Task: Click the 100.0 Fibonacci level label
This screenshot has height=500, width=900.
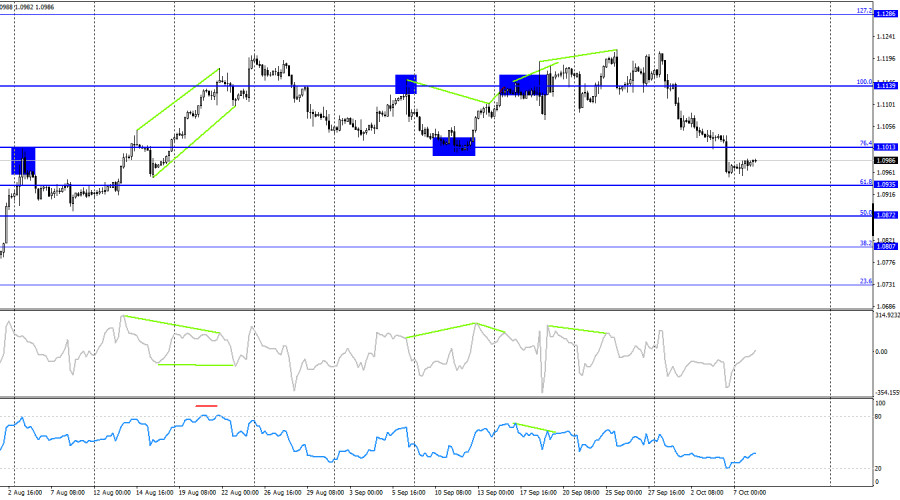Action: pos(864,82)
